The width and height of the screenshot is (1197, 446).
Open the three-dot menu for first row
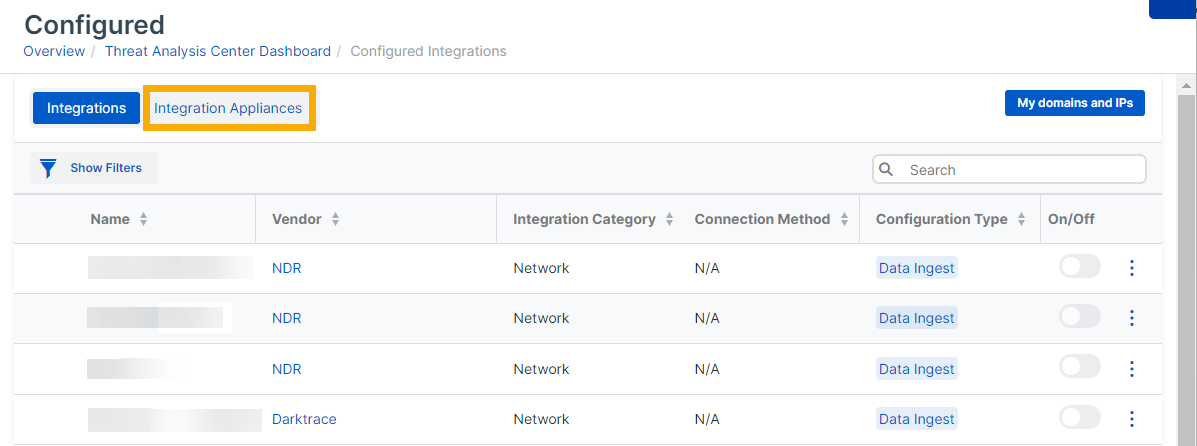[x=1132, y=268]
